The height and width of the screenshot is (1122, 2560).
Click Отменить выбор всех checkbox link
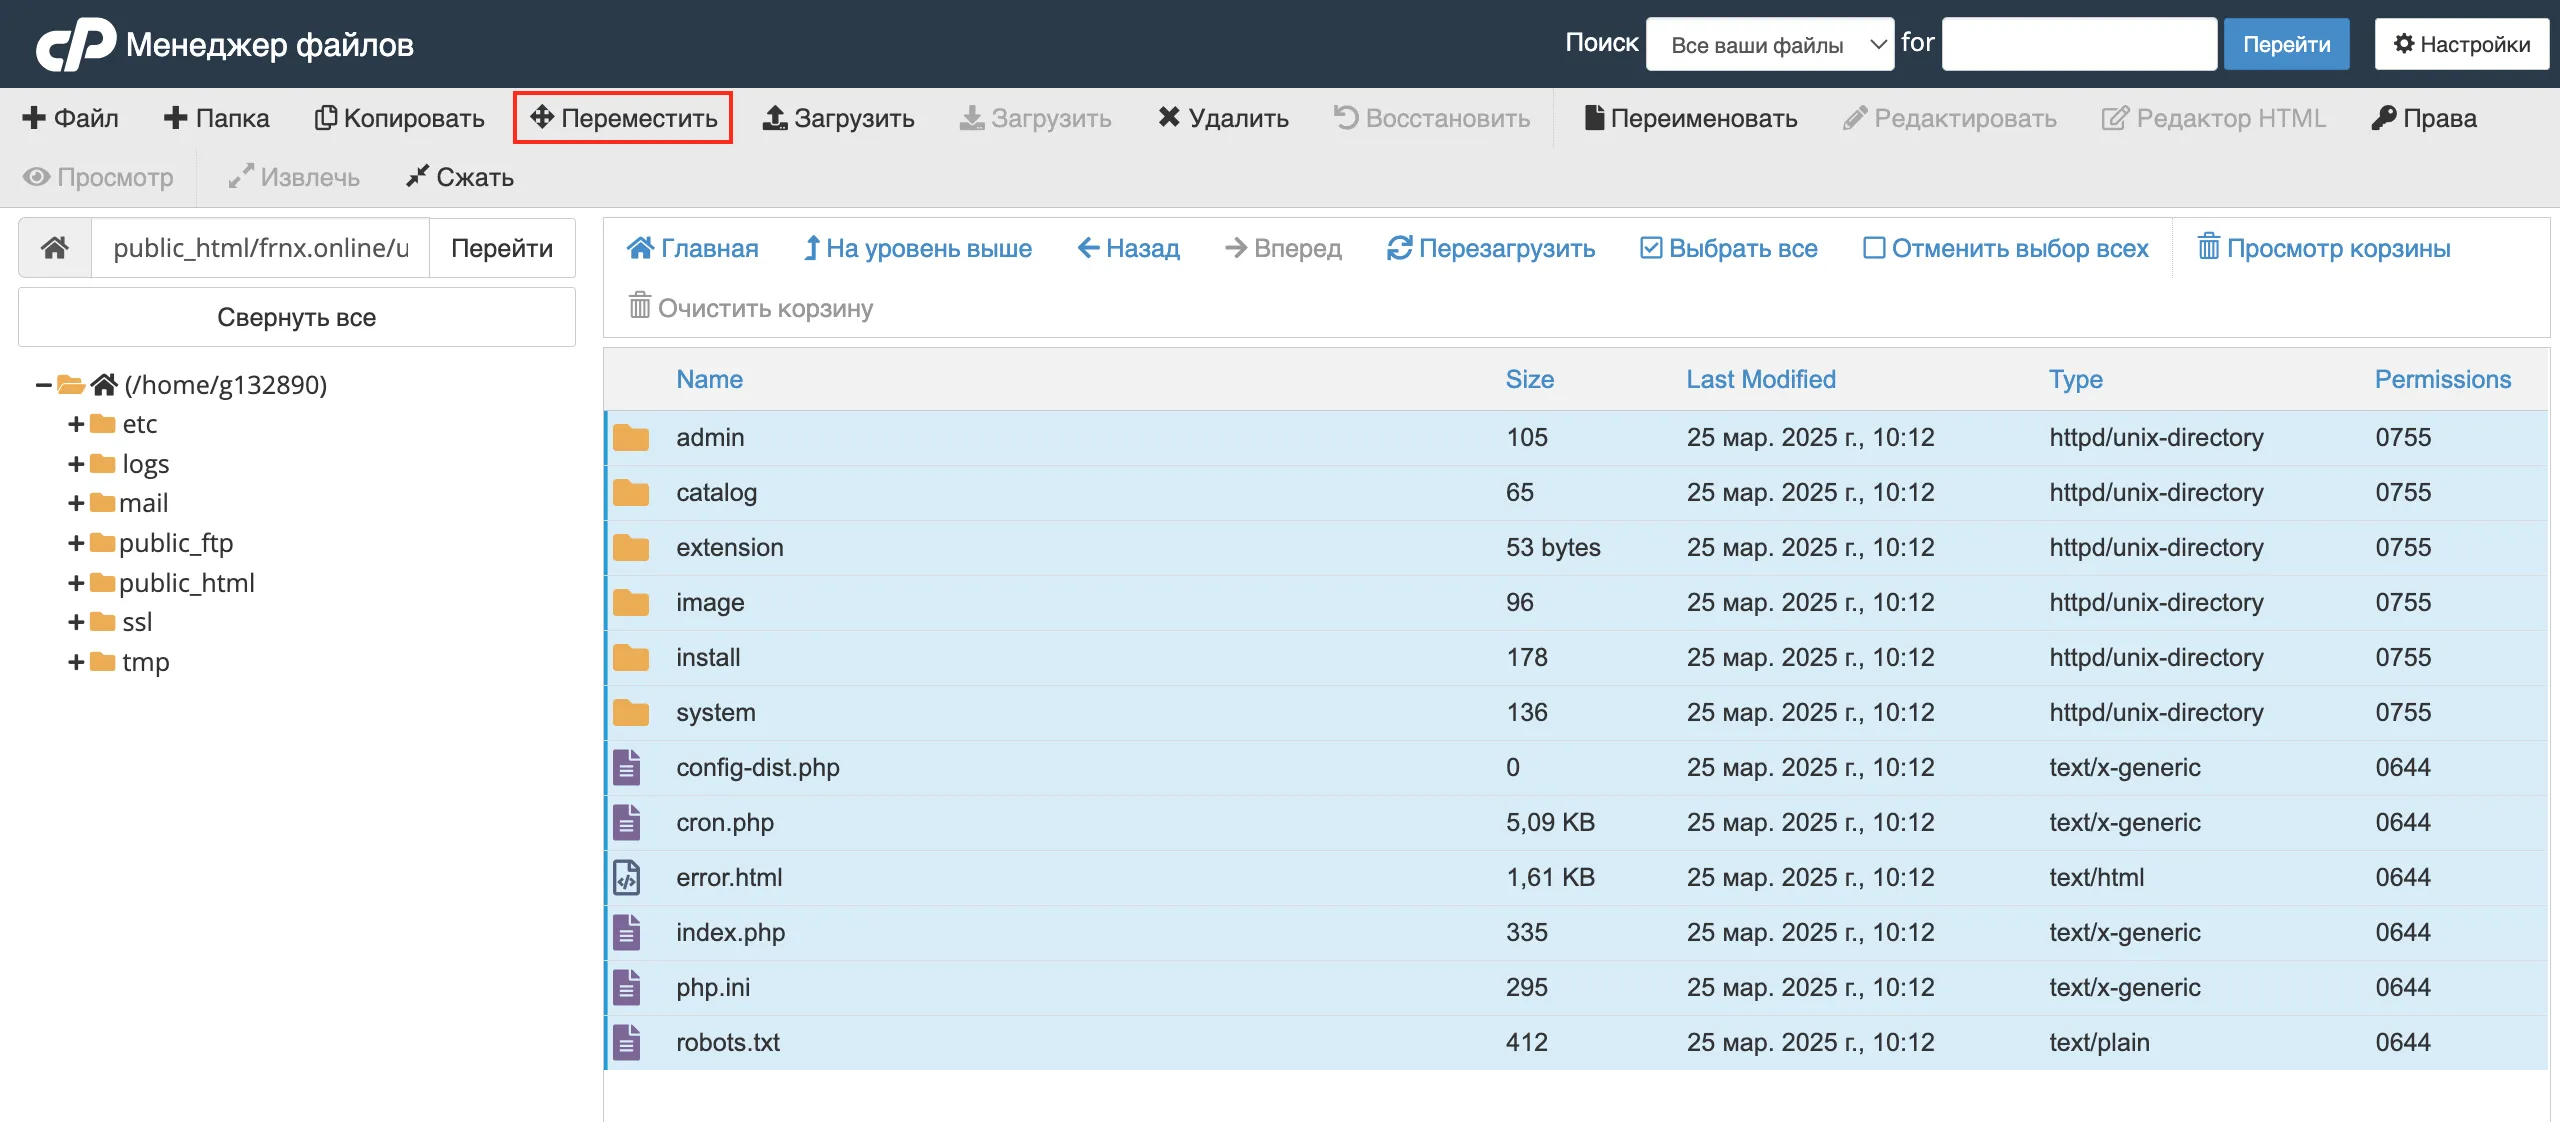(x=2006, y=248)
